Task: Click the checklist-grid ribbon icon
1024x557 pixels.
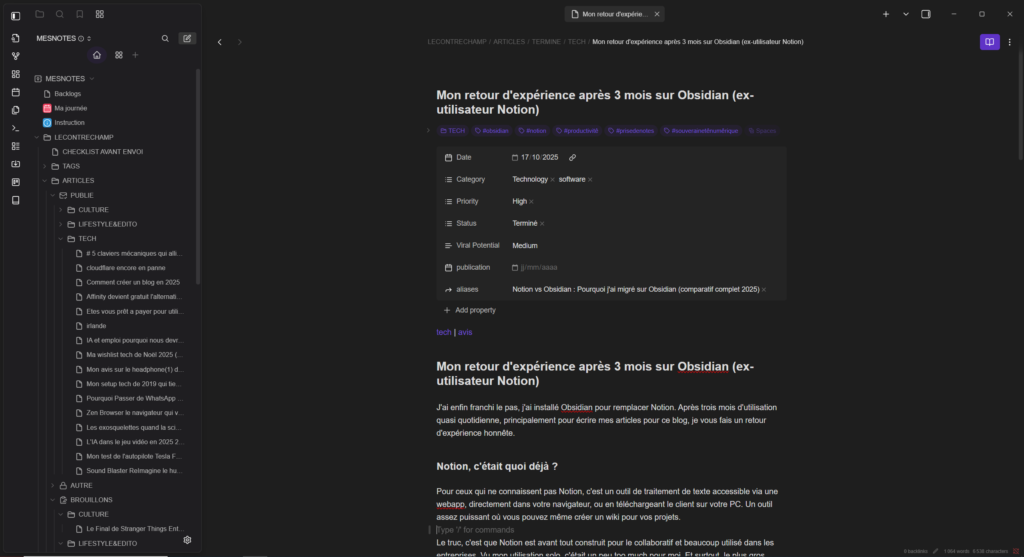Action: (x=16, y=146)
